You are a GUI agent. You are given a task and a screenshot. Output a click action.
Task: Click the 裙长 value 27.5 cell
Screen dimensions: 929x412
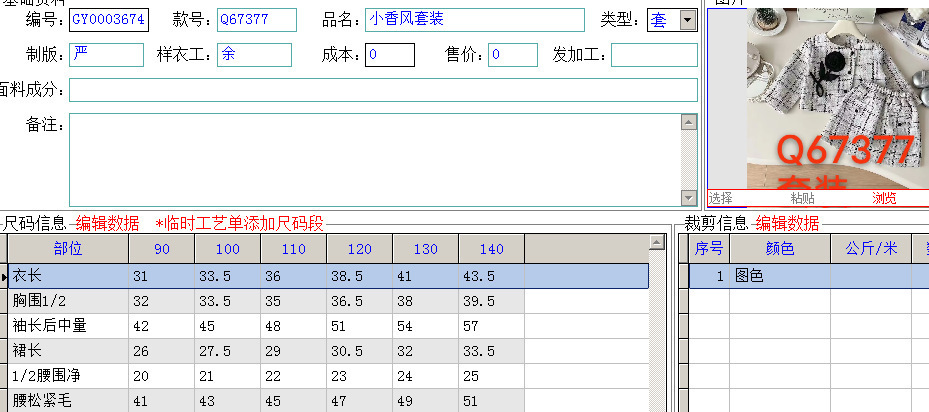click(x=228, y=351)
